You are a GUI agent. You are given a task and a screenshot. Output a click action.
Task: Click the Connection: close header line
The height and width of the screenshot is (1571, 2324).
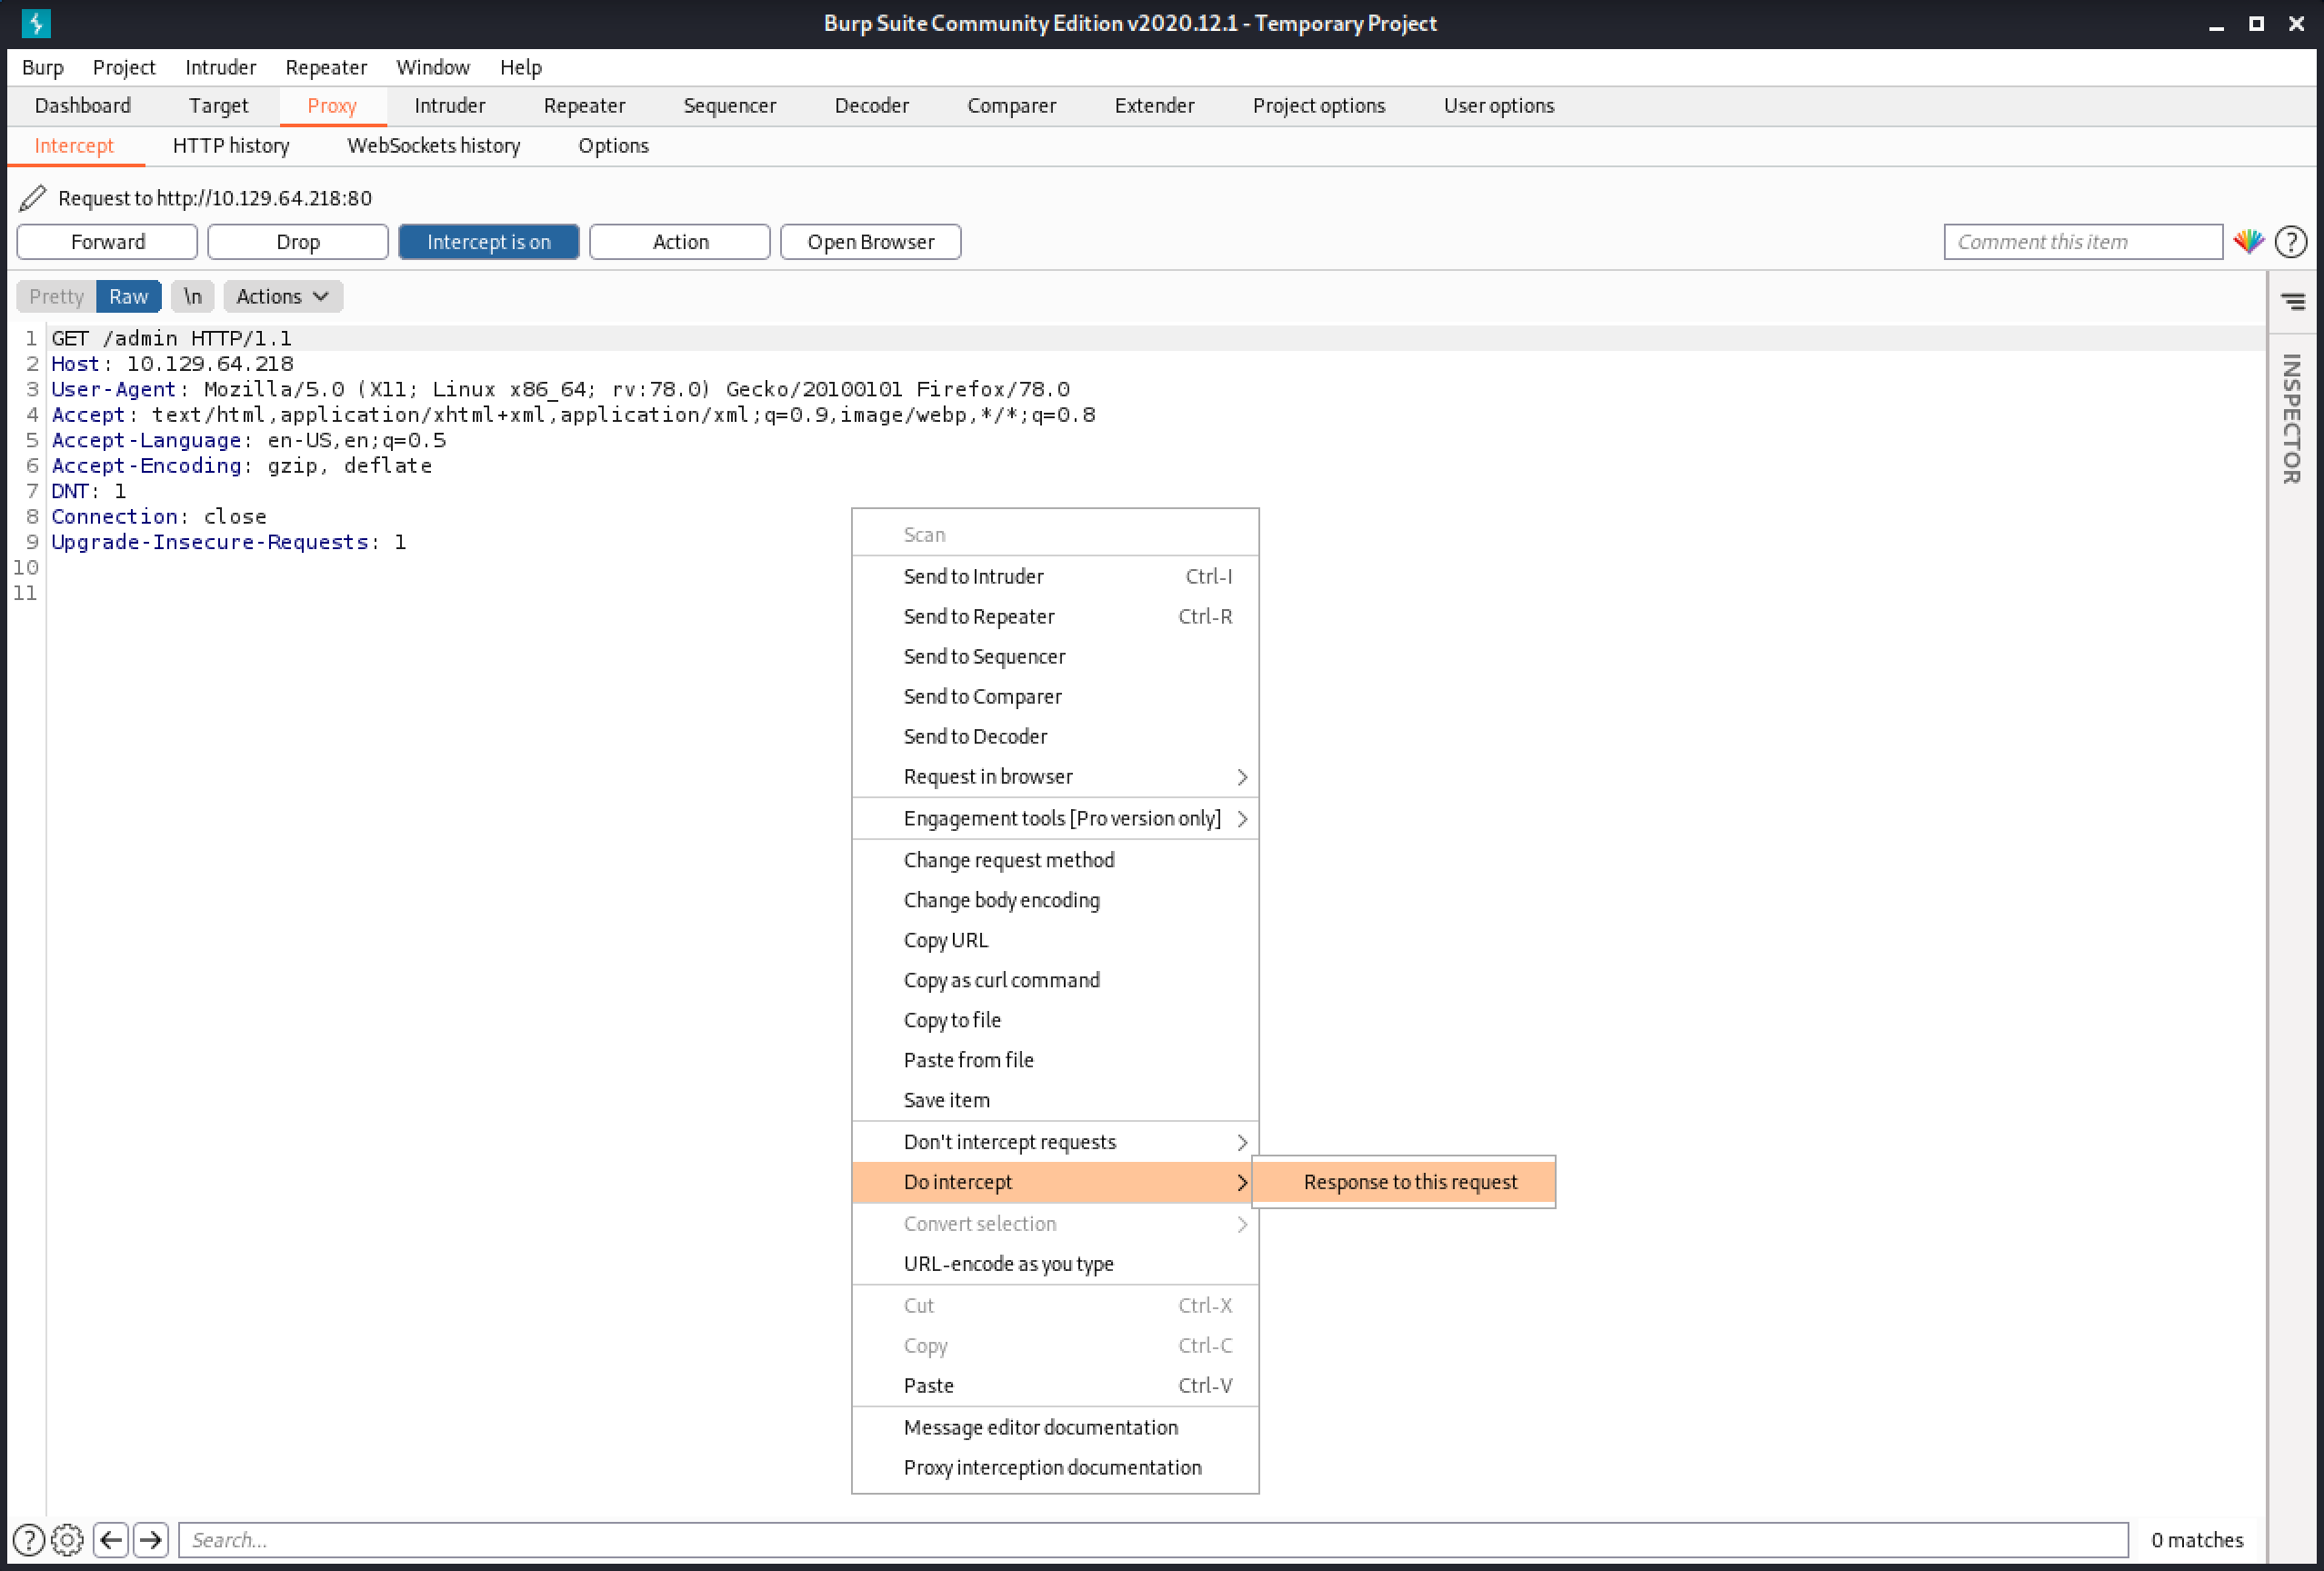pyautogui.click(x=158, y=516)
